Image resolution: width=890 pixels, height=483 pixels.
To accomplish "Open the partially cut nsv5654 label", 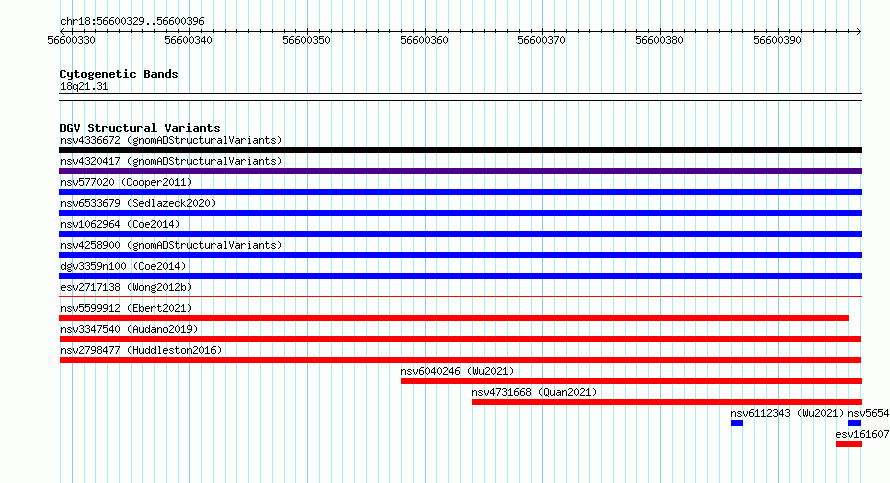I will [868, 413].
